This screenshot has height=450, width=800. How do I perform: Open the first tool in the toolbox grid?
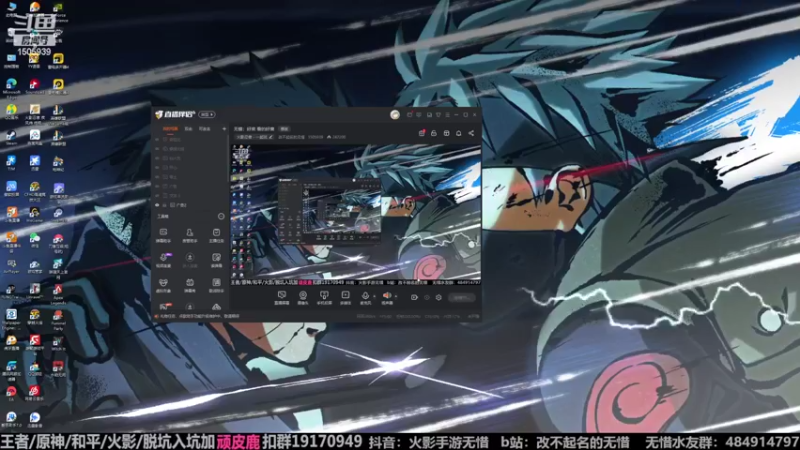coord(163,235)
